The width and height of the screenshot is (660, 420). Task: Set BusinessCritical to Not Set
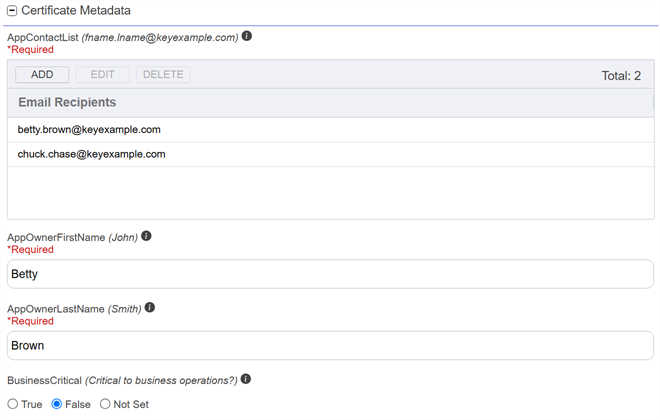(x=105, y=404)
